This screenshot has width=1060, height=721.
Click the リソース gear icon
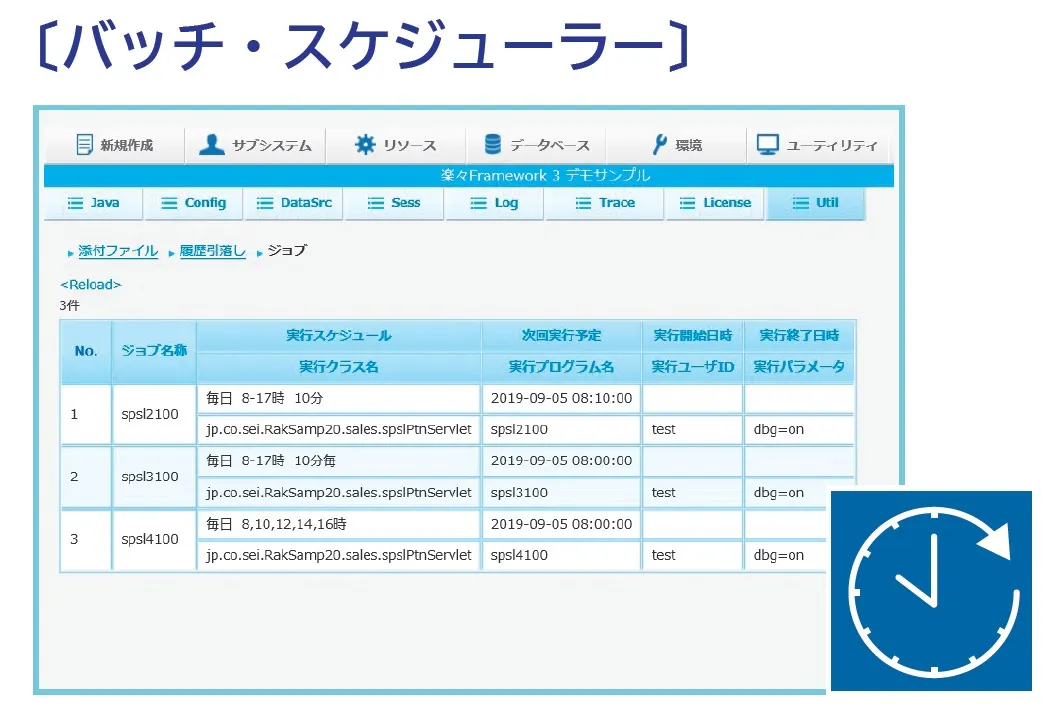[x=365, y=145]
